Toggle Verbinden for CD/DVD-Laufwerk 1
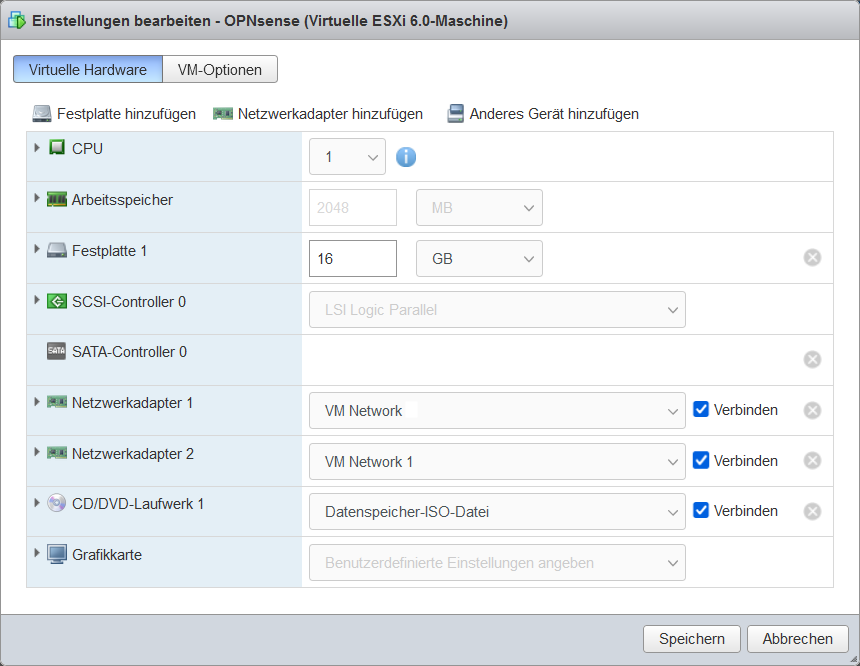Screen dimensions: 860x666 pos(701,511)
